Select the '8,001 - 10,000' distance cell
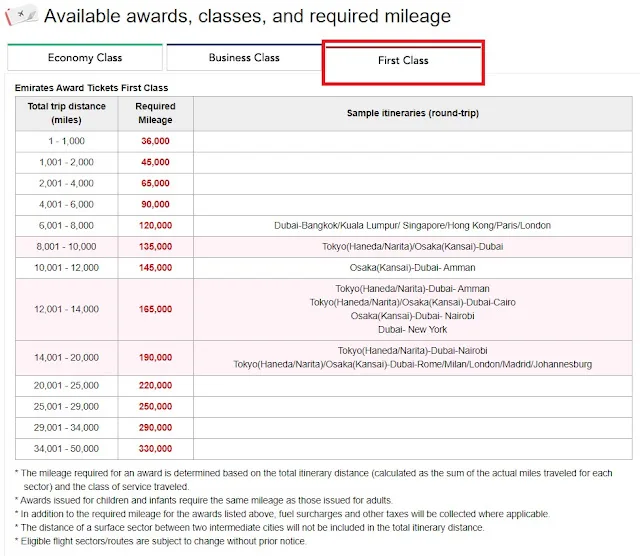Screen dimensions: 640x556 tap(67, 247)
